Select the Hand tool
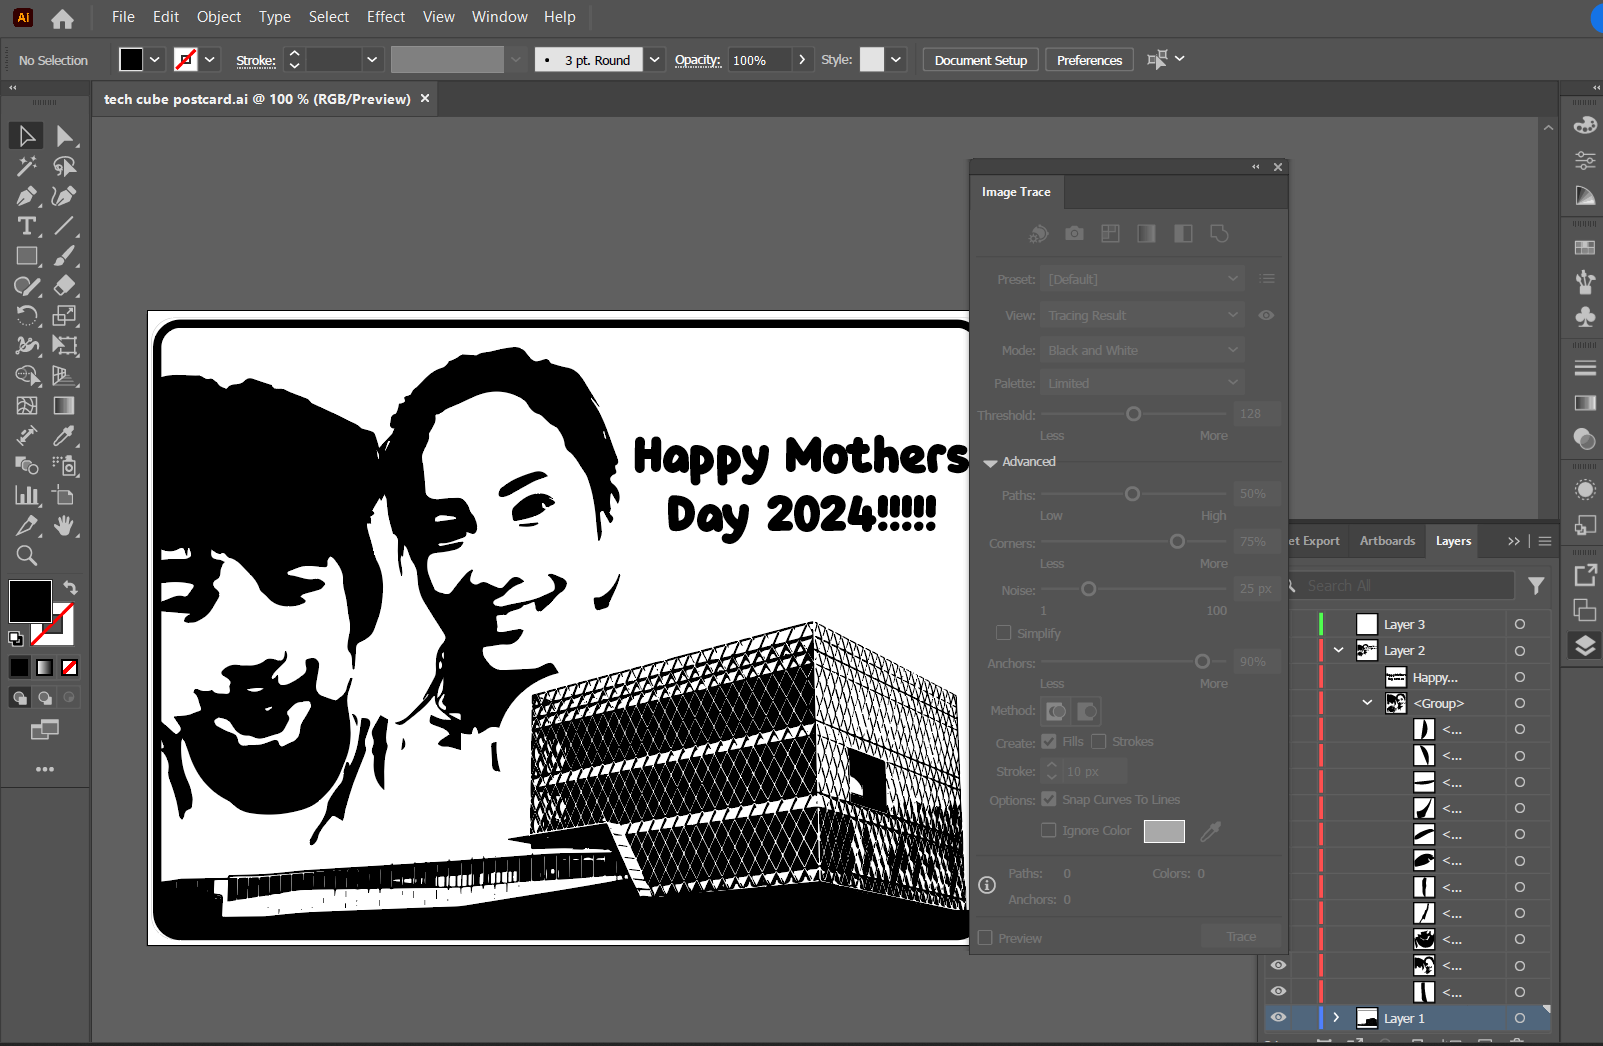The image size is (1603, 1046). (x=65, y=526)
